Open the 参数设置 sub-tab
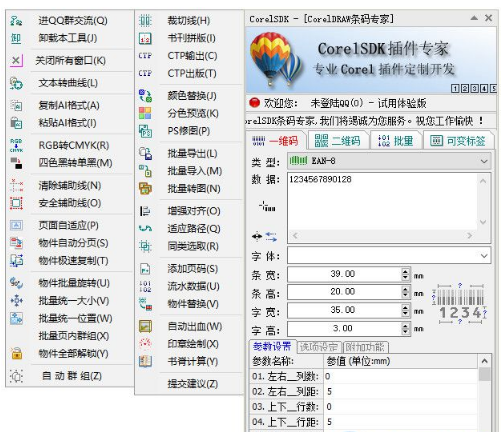This screenshot has width=502, height=432. coord(272,347)
